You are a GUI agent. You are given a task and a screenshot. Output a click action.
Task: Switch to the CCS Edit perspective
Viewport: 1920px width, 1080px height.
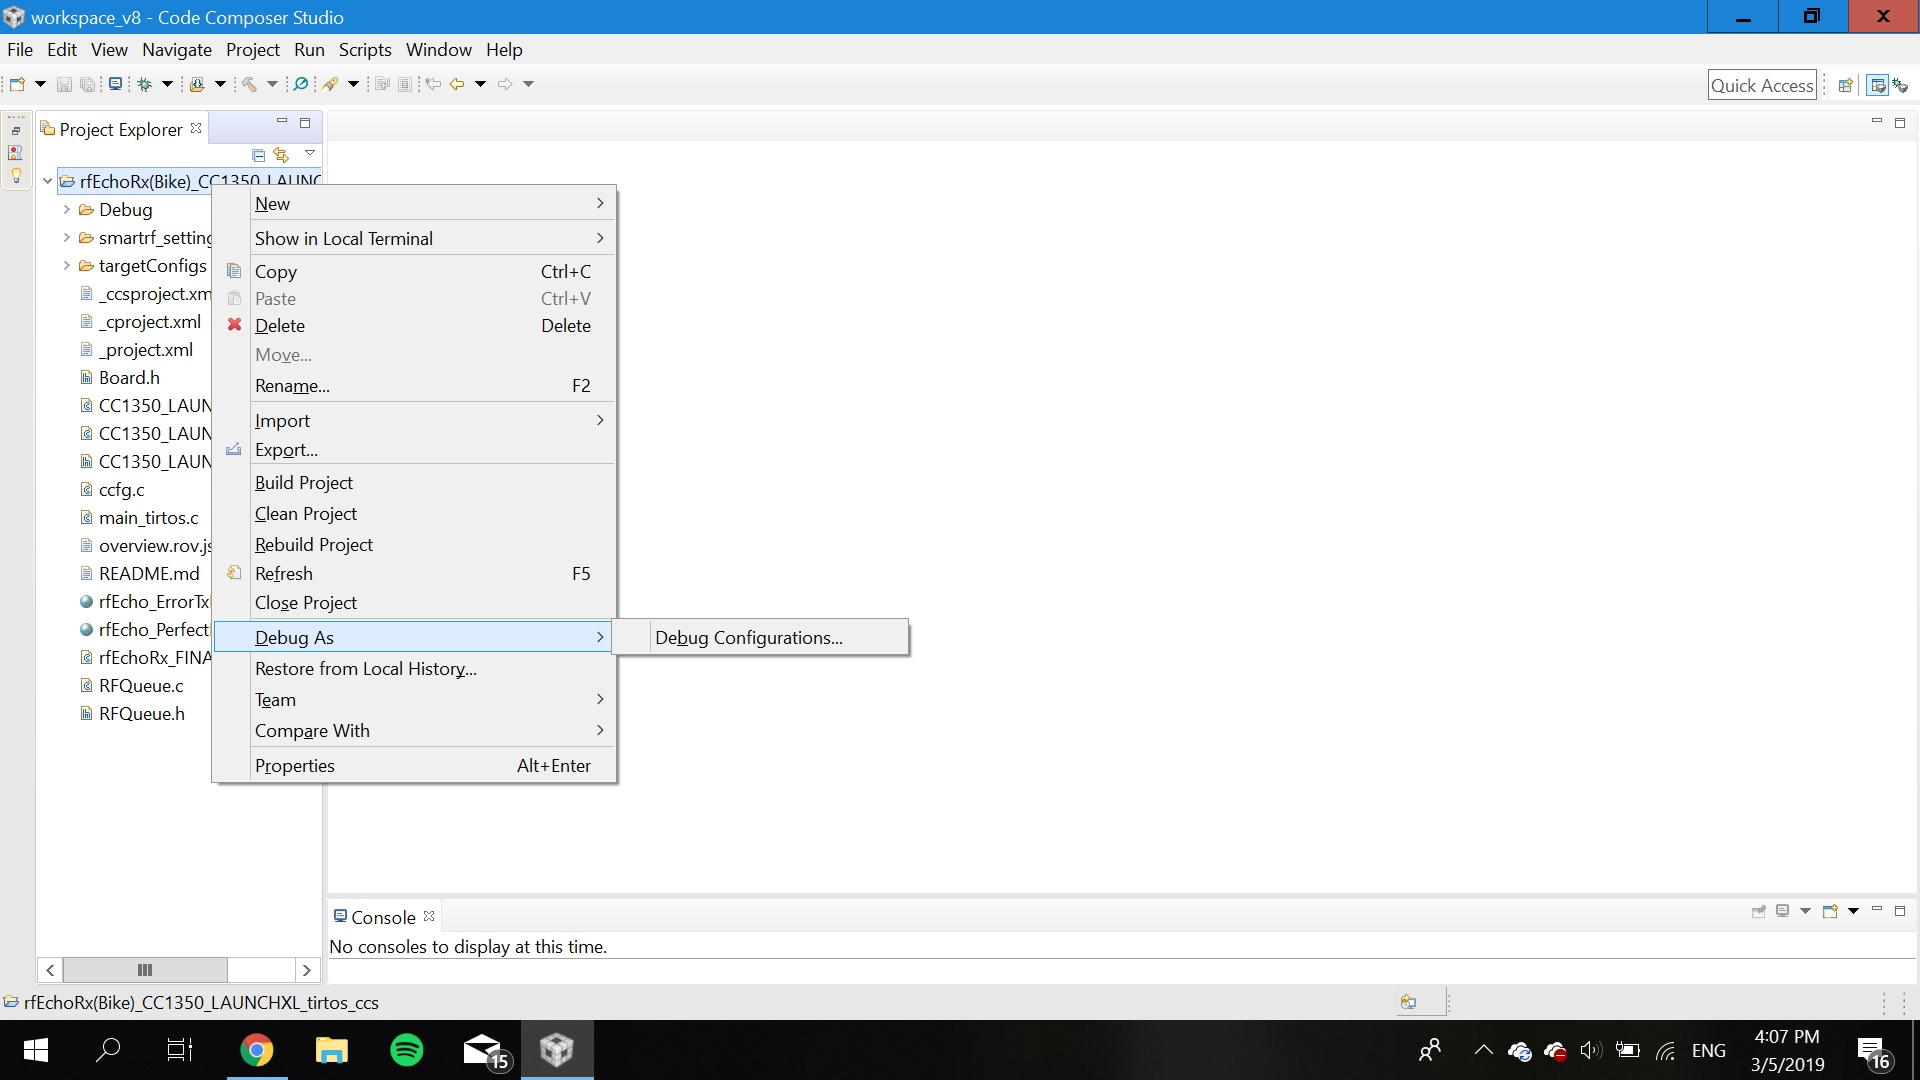(x=1877, y=86)
